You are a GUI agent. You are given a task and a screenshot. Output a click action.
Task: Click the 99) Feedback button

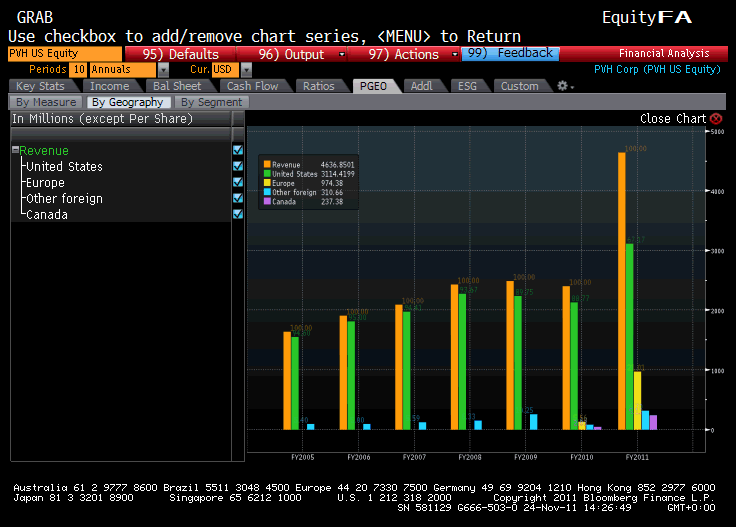[x=509, y=53]
